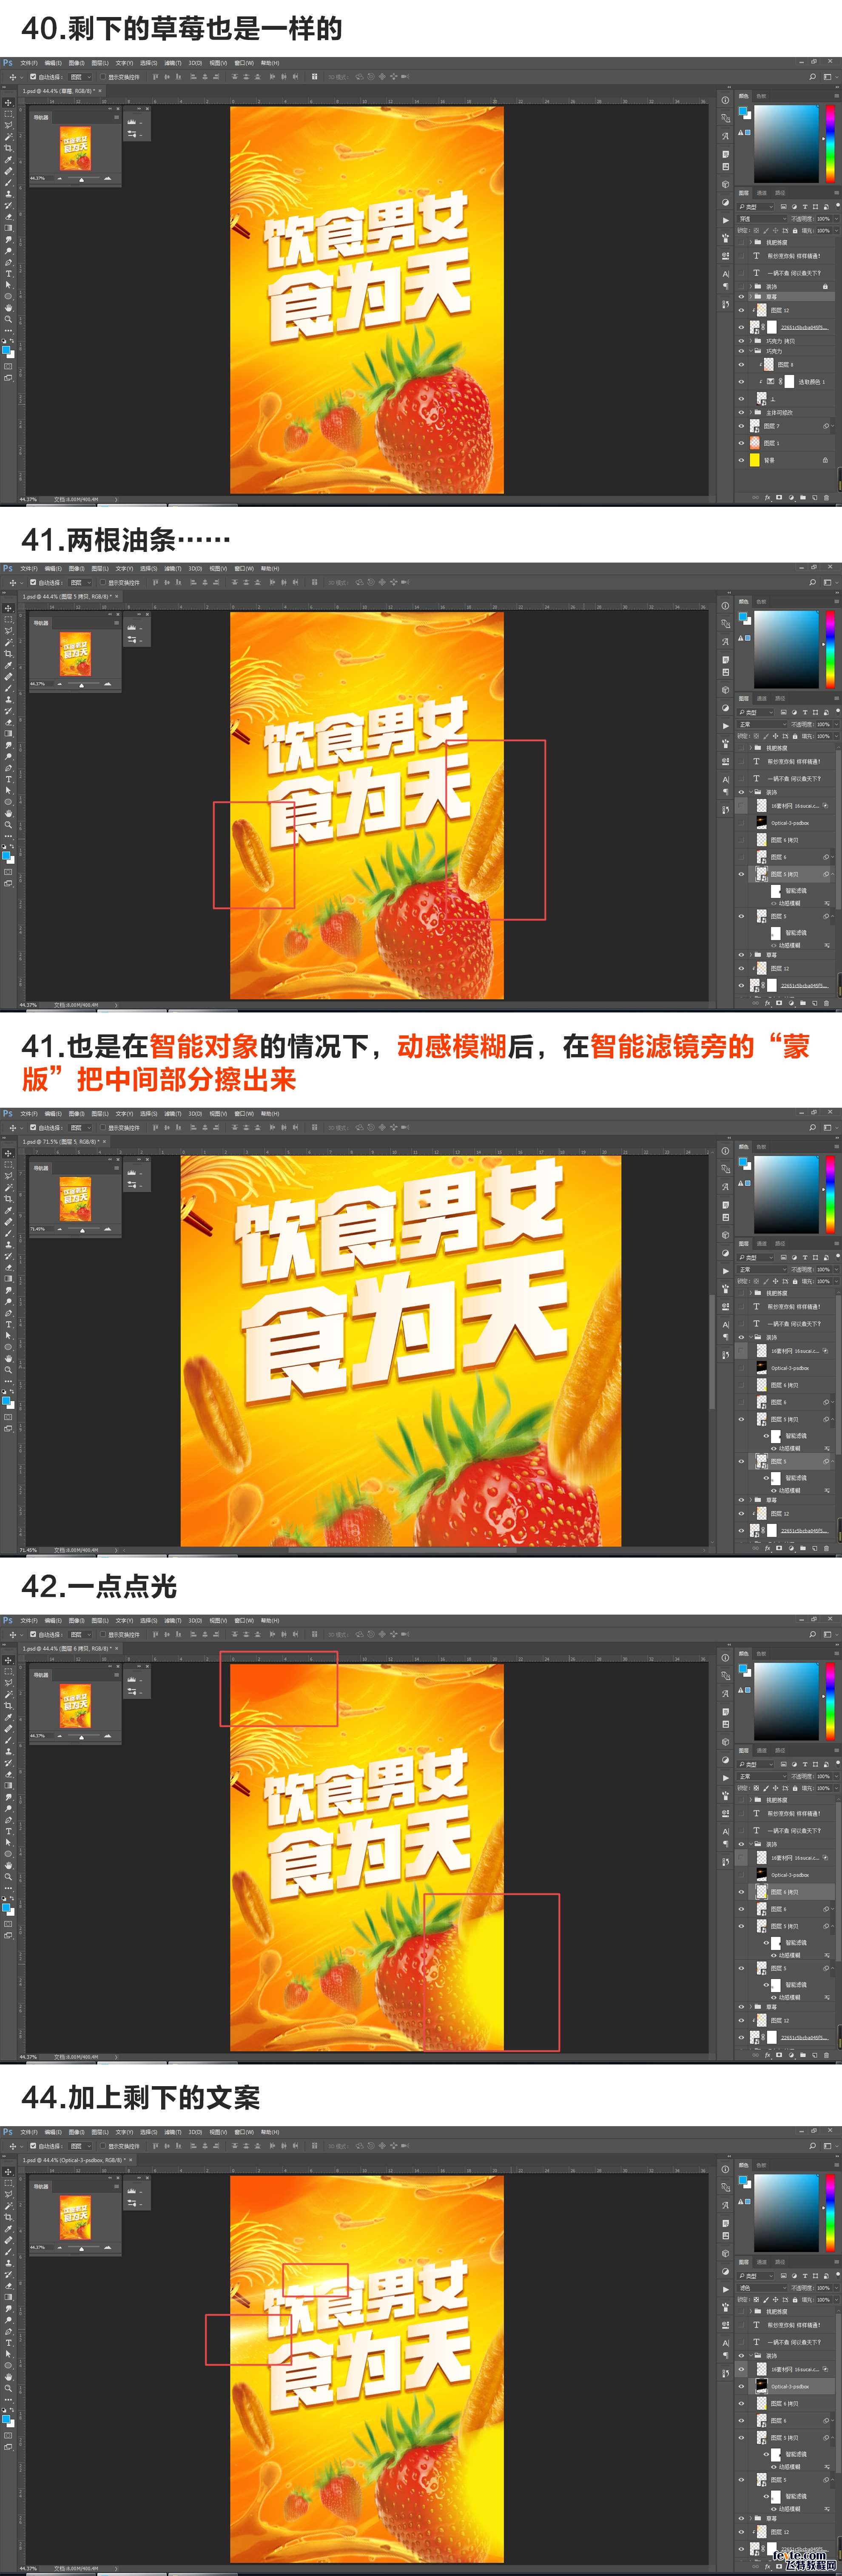
Task: Select the Move tool in step 40 screenshot
Action: (8, 103)
